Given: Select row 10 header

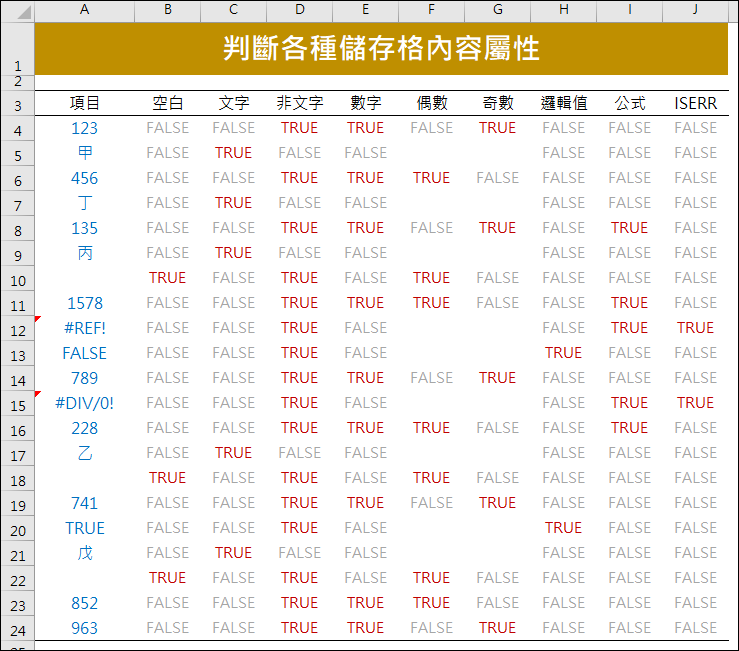Looking at the screenshot, I should coord(18,280).
